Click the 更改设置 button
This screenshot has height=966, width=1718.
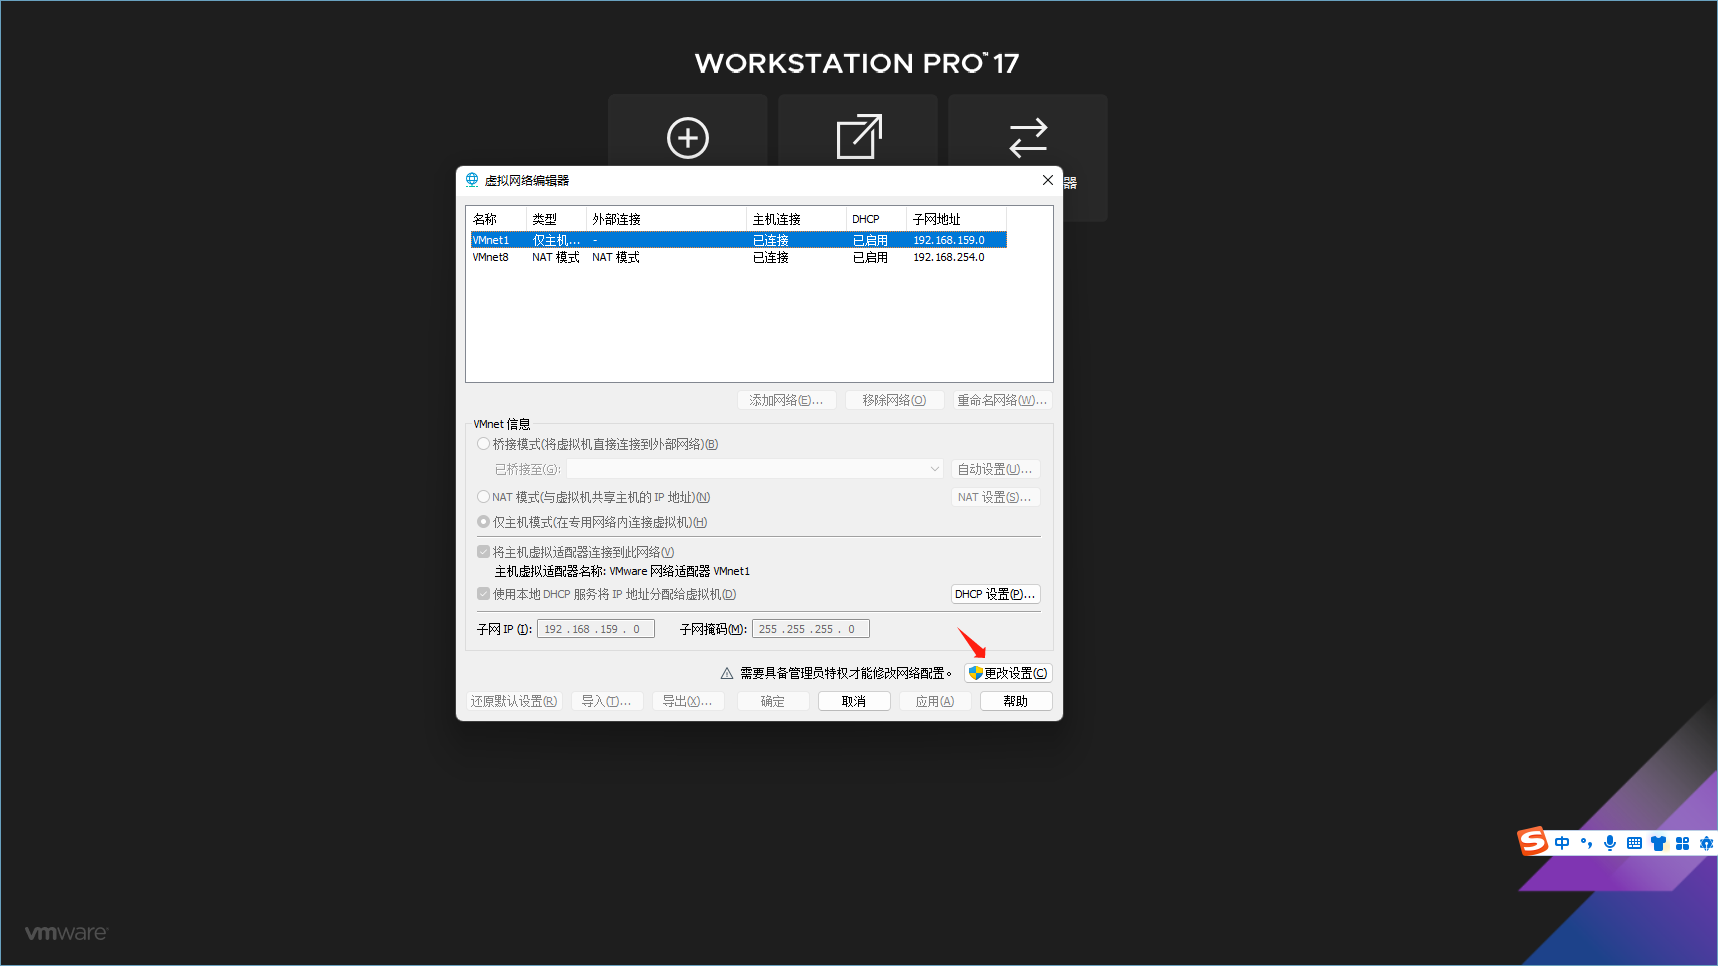coord(1008,673)
